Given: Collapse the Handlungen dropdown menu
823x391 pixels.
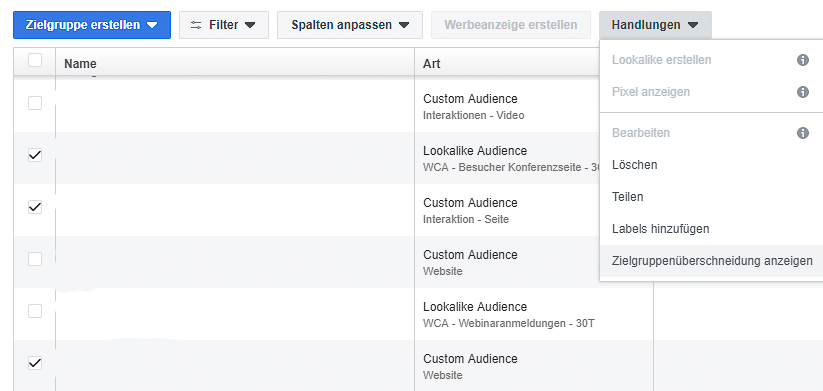Looking at the screenshot, I should 655,25.
